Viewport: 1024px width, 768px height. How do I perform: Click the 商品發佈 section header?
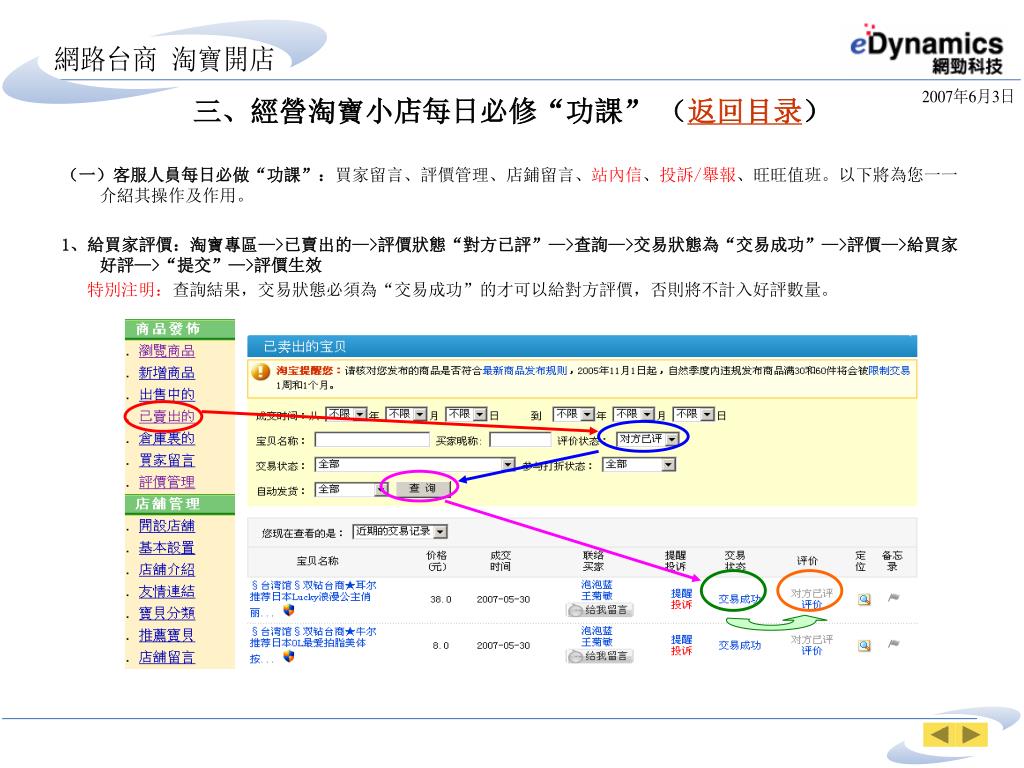180,329
